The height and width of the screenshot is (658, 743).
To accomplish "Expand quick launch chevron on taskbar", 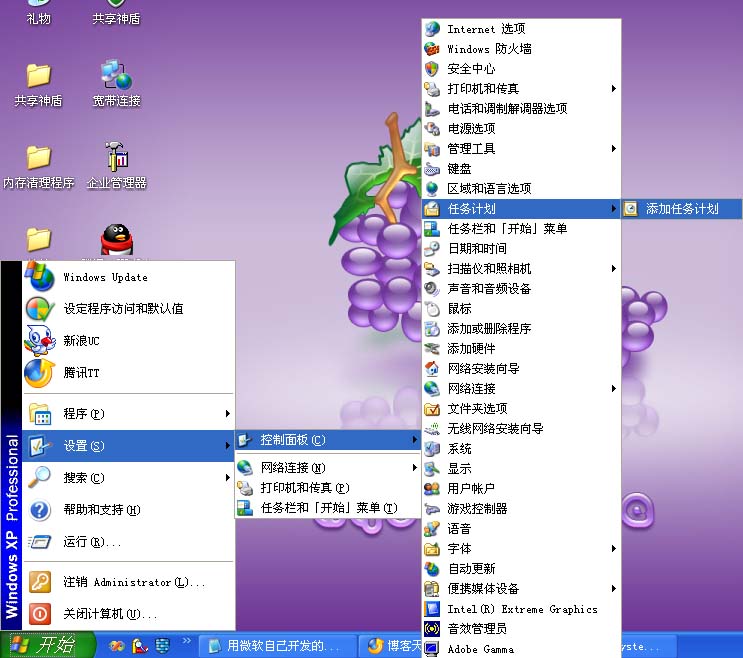I will pos(187,640).
